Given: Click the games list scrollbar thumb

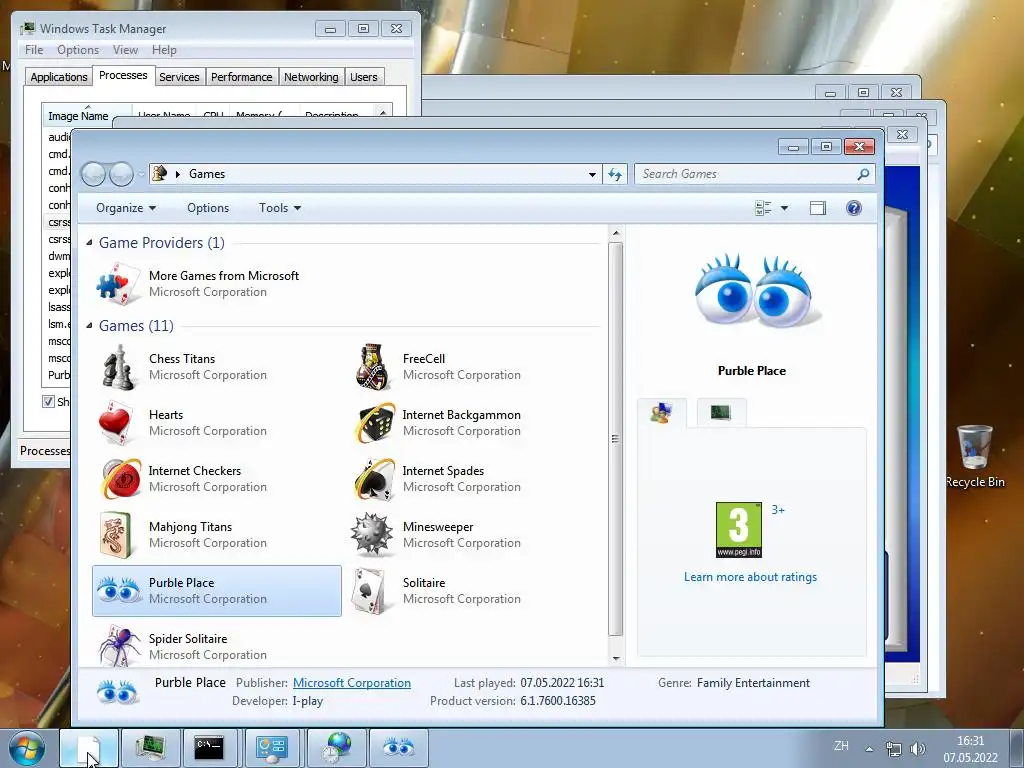Looking at the screenshot, I should (615, 438).
